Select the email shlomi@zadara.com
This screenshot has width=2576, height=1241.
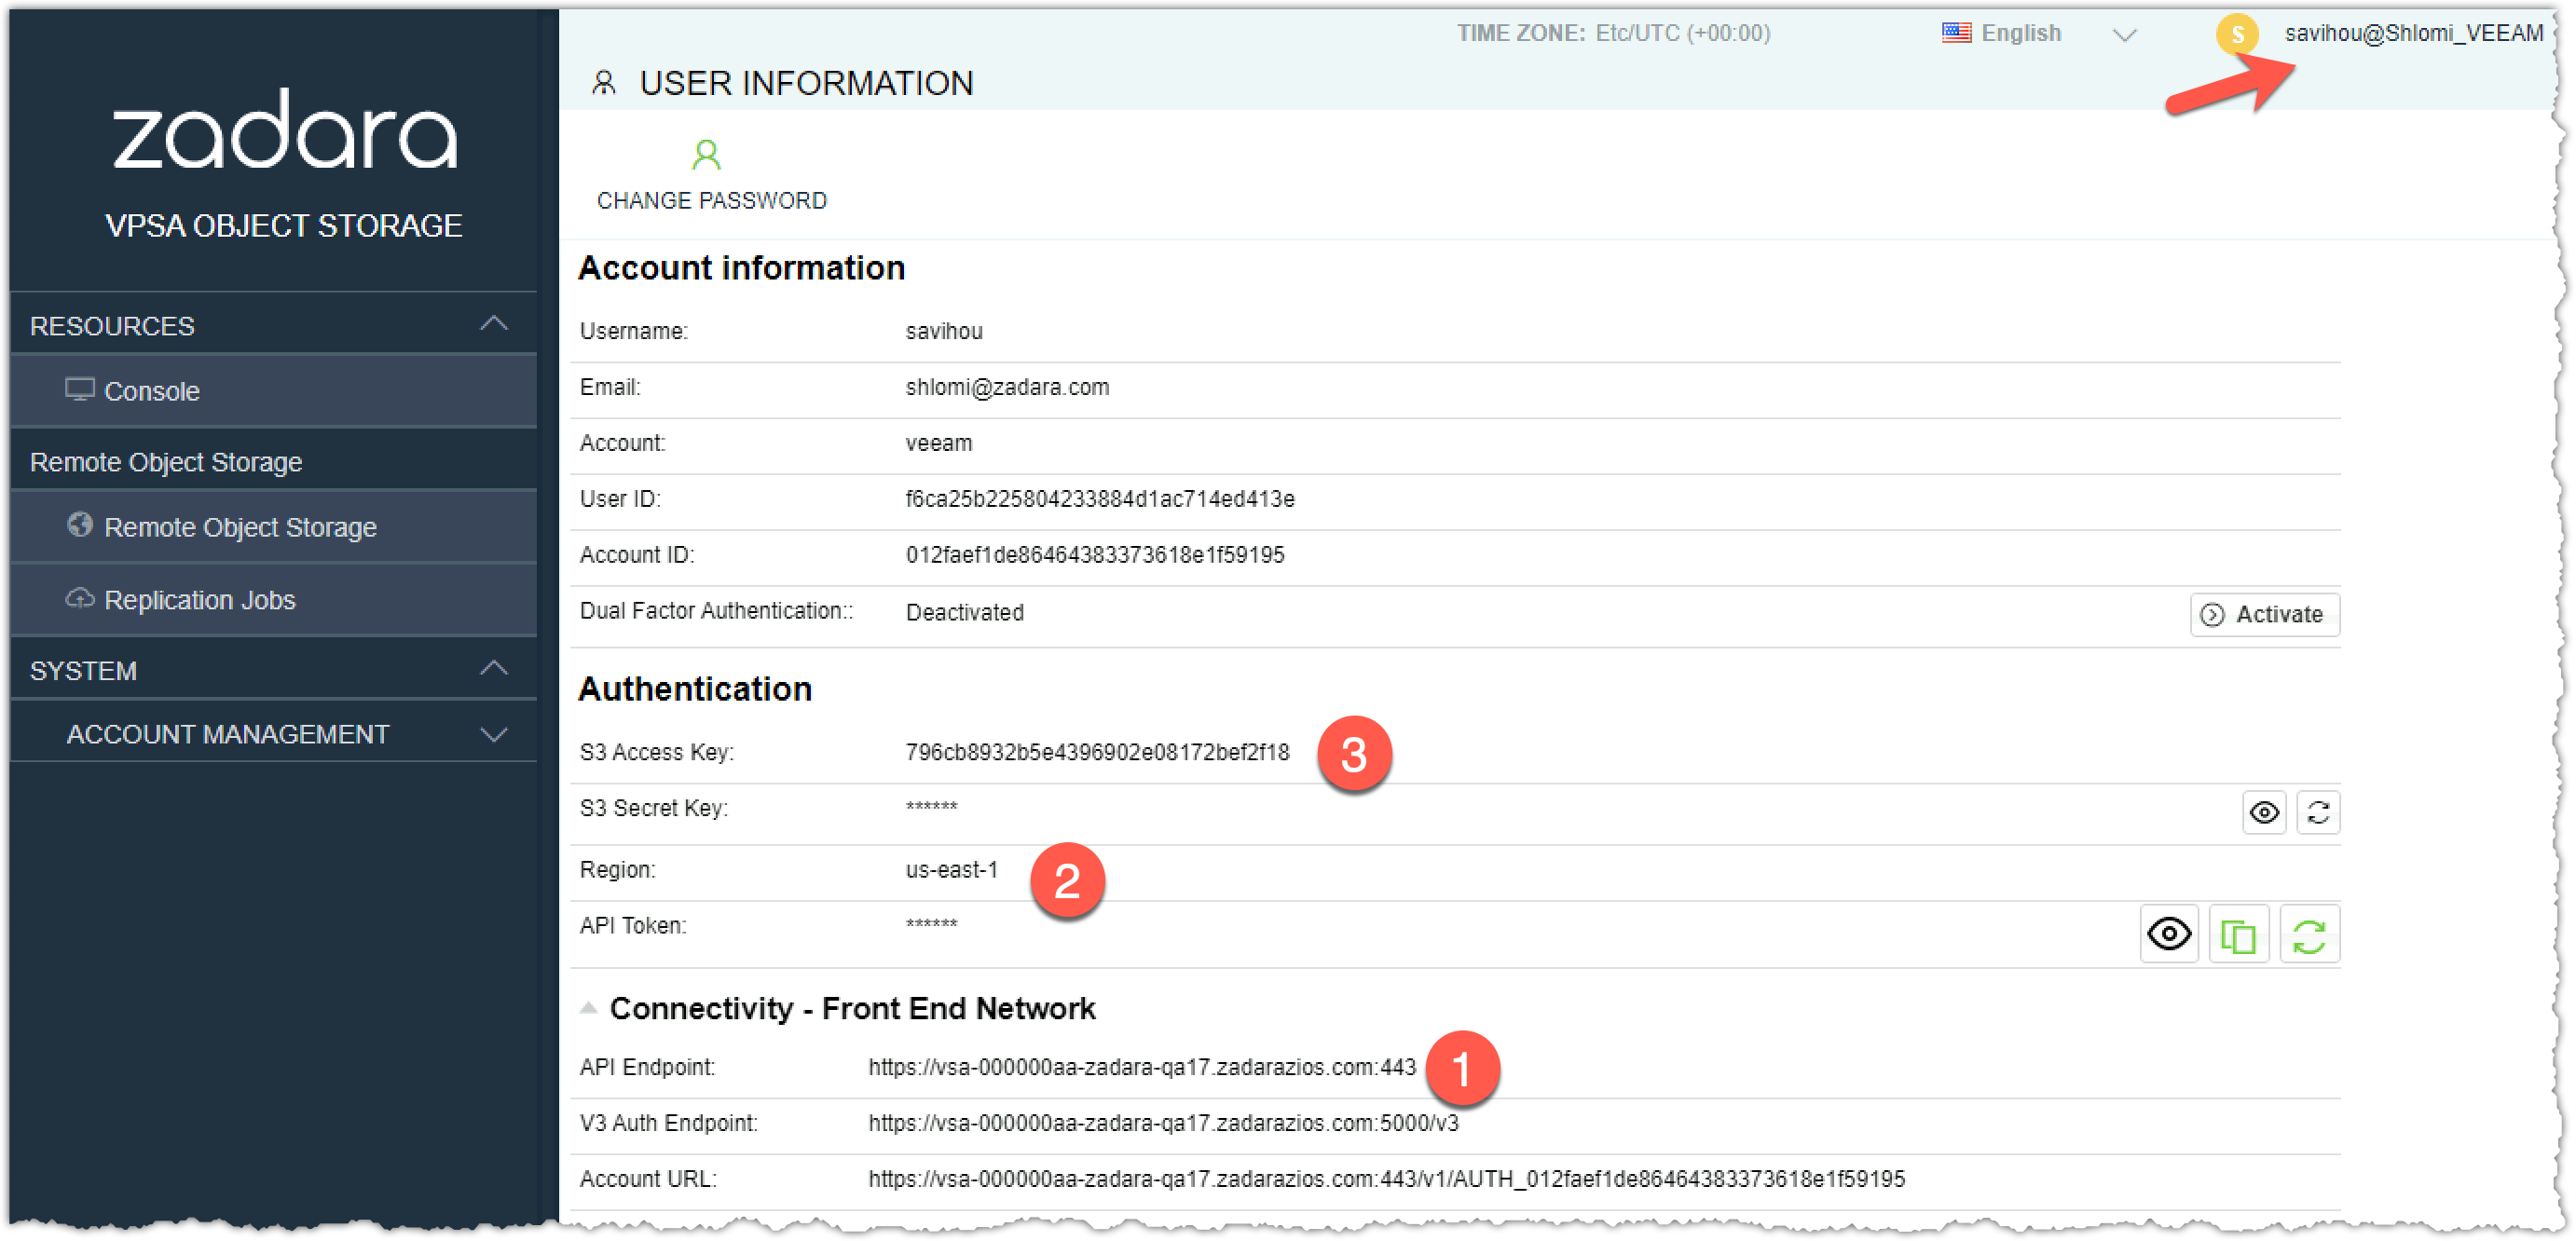click(x=1007, y=387)
